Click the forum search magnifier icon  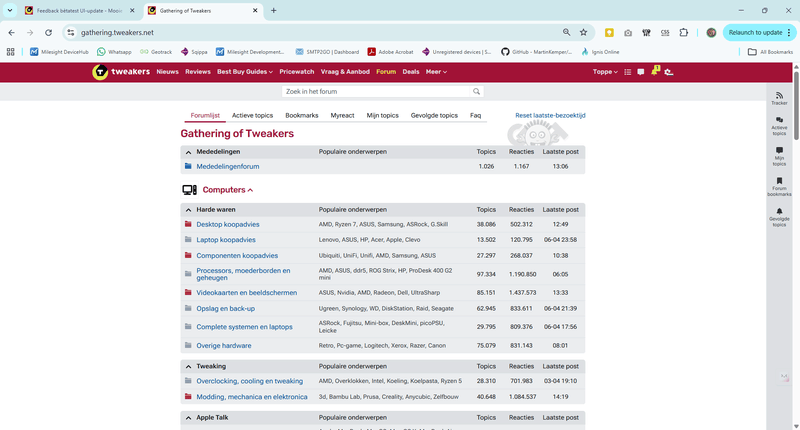point(476,91)
